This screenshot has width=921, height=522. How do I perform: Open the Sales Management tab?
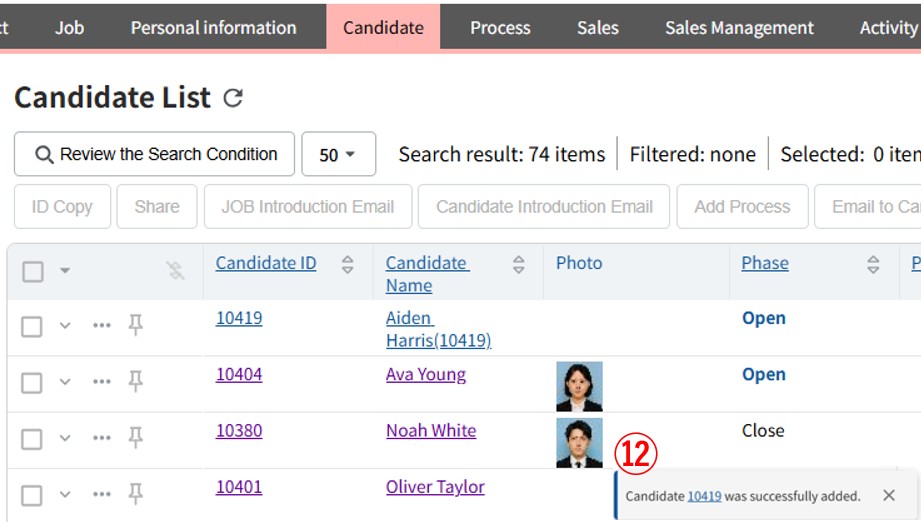click(739, 27)
